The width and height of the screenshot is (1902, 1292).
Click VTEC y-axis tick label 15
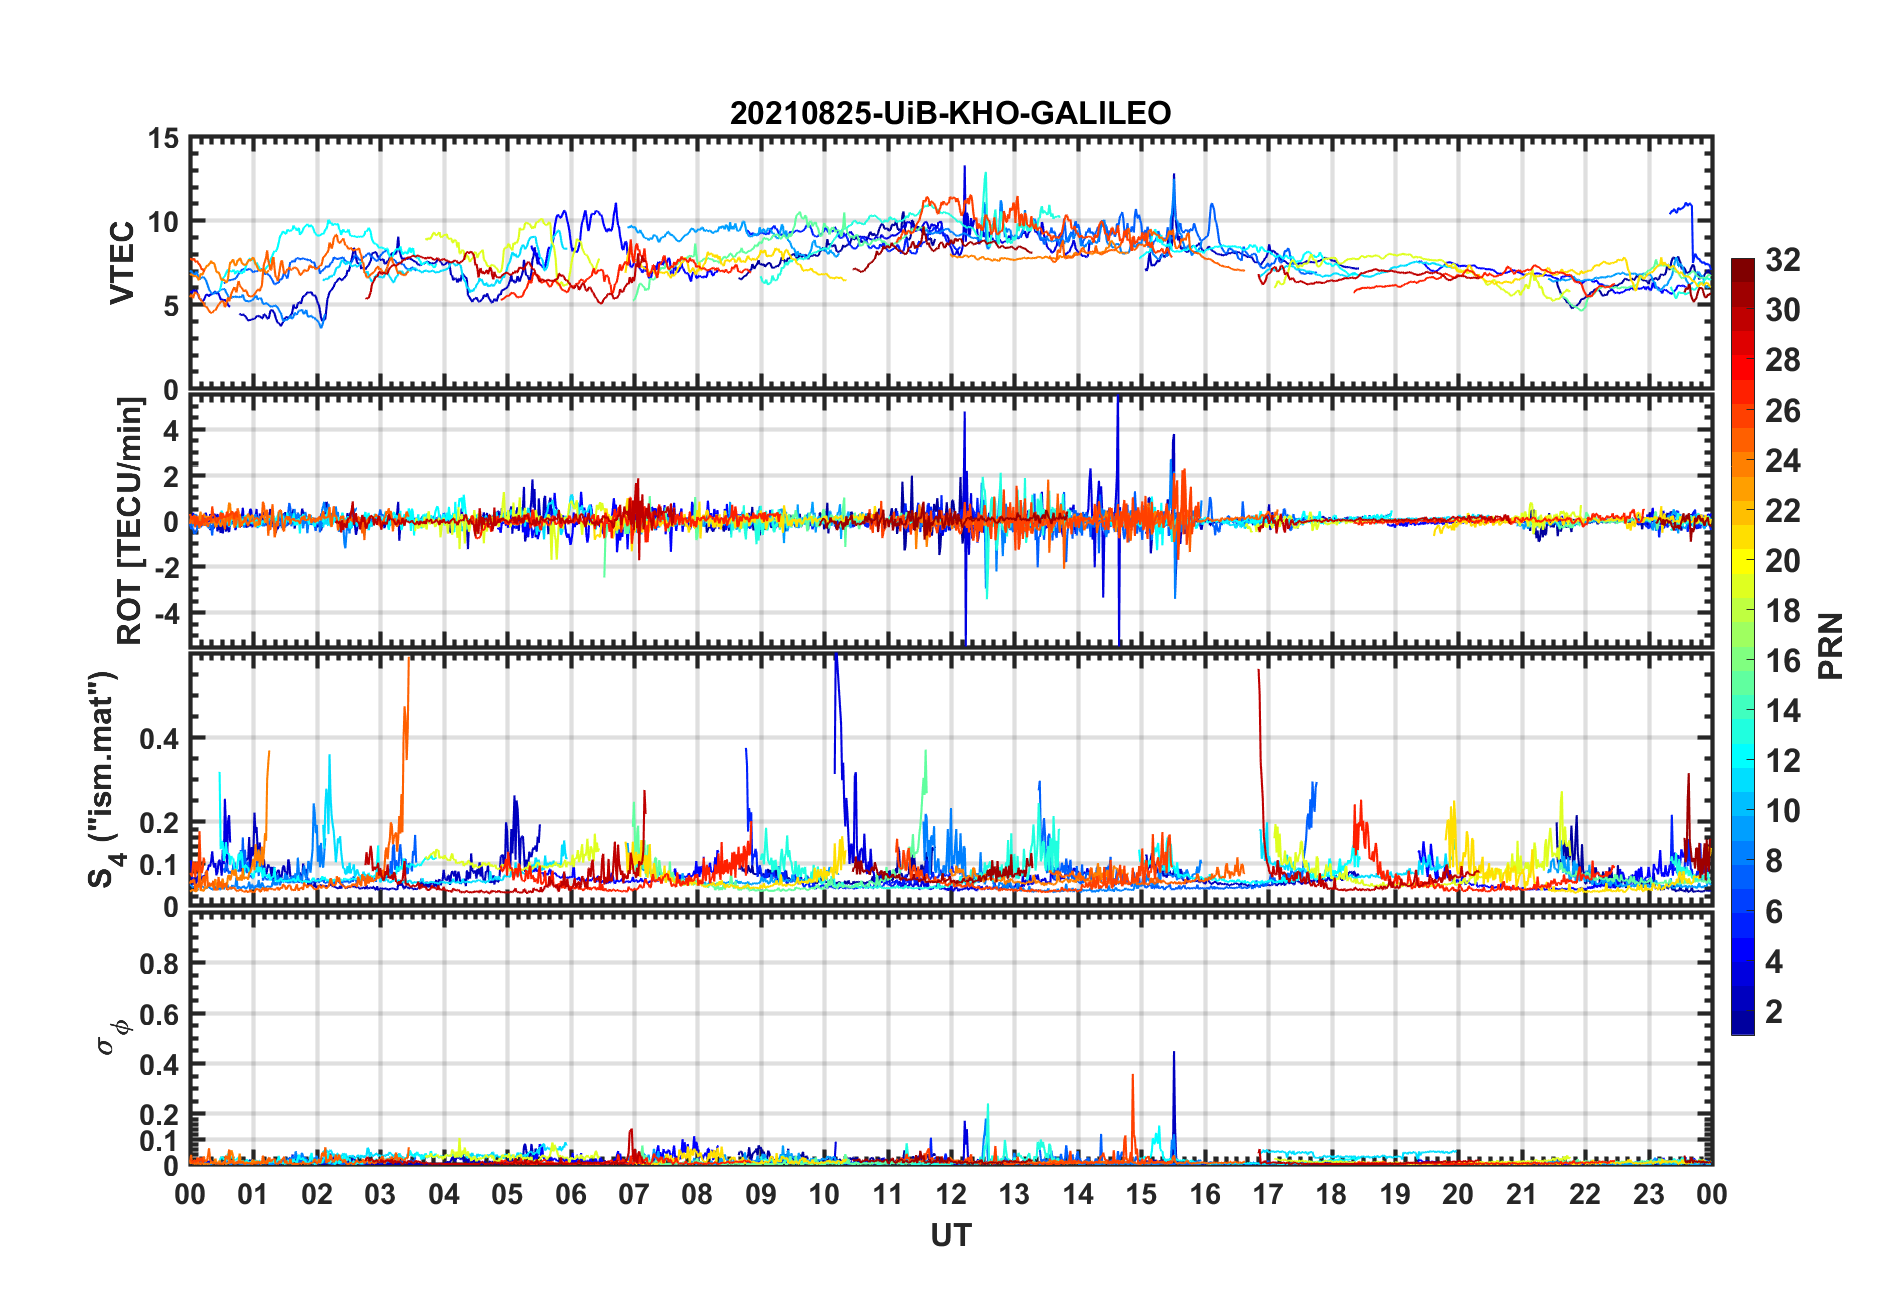click(x=163, y=139)
